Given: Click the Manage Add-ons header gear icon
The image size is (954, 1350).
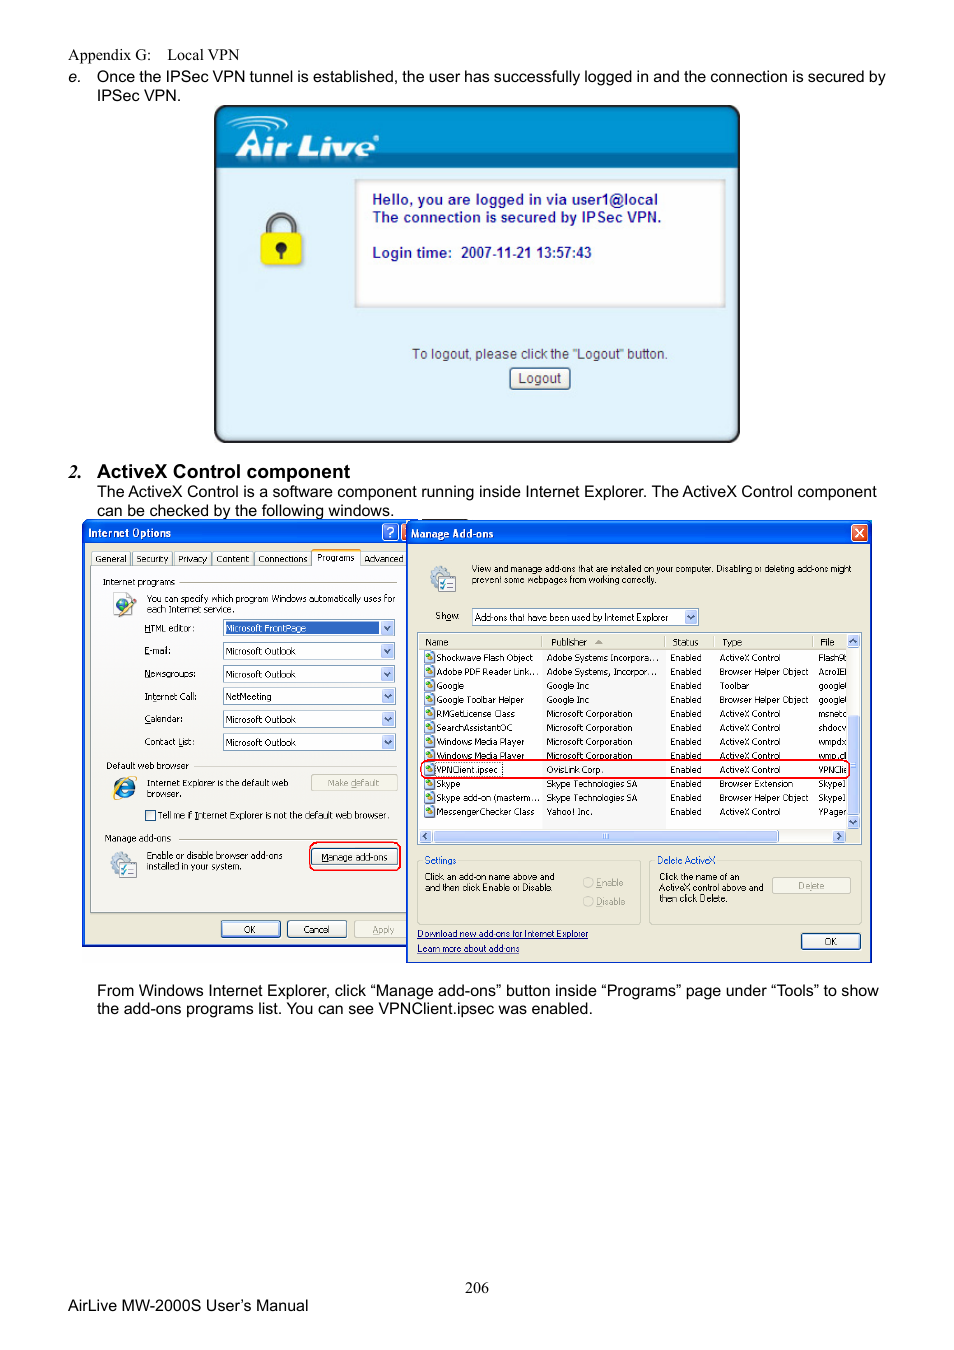Looking at the screenshot, I should click(x=442, y=578).
